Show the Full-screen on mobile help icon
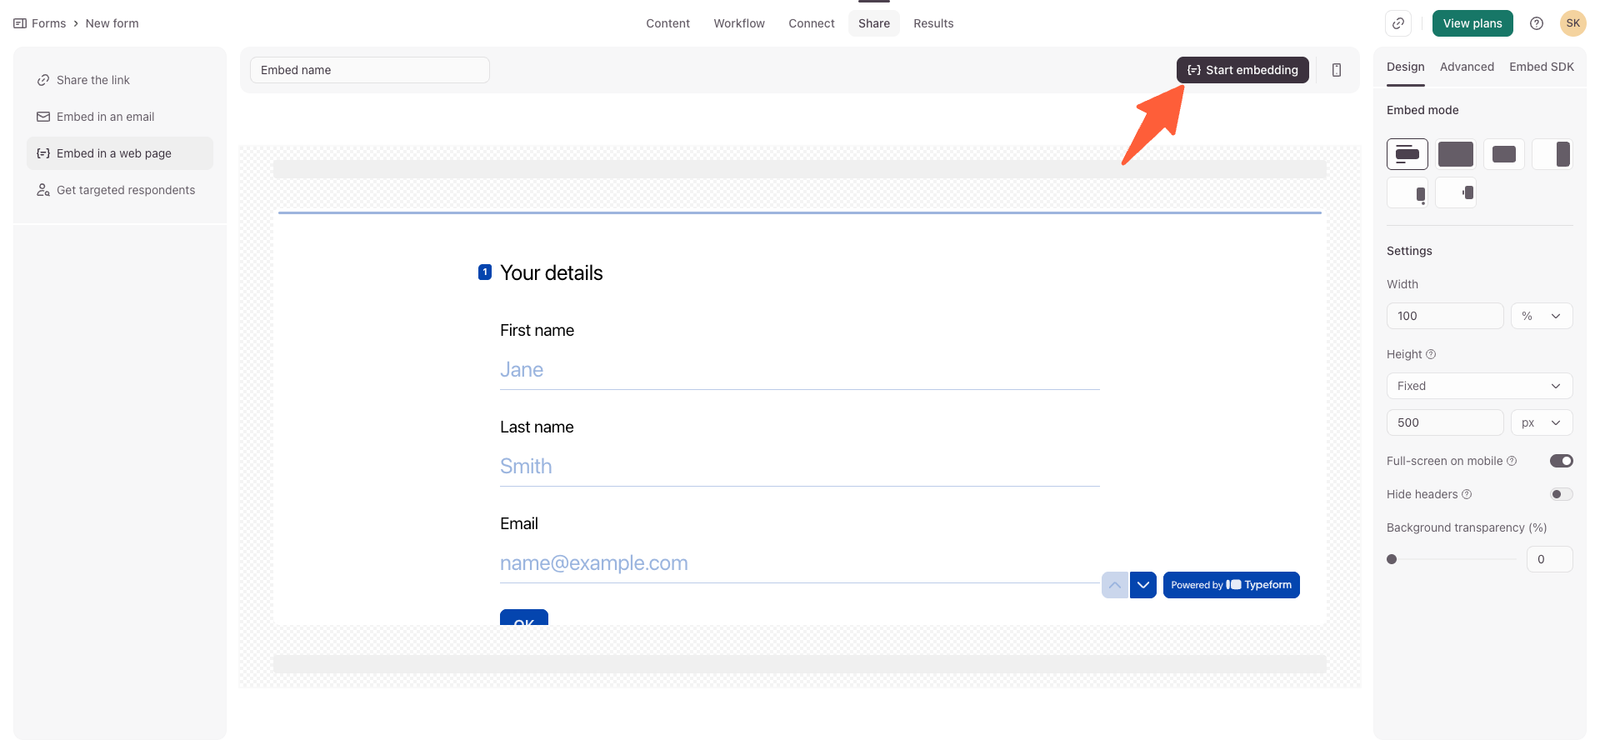This screenshot has width=1600, height=755. click(1512, 461)
